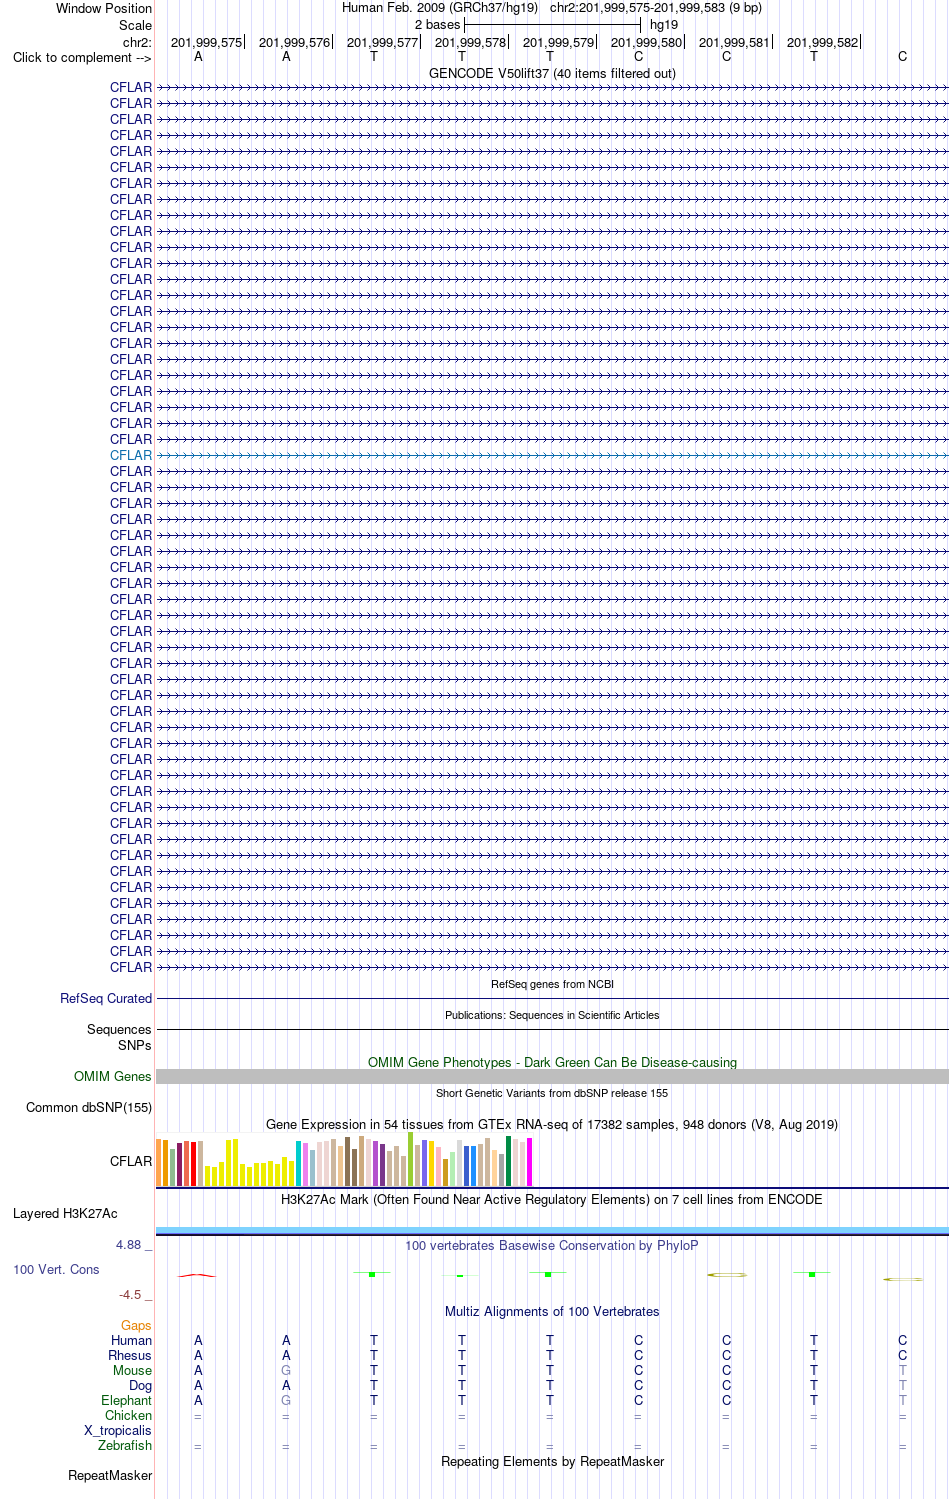This screenshot has width=950, height=1499.
Task: Click the RepeatMasker track label
Action: [110, 1475]
